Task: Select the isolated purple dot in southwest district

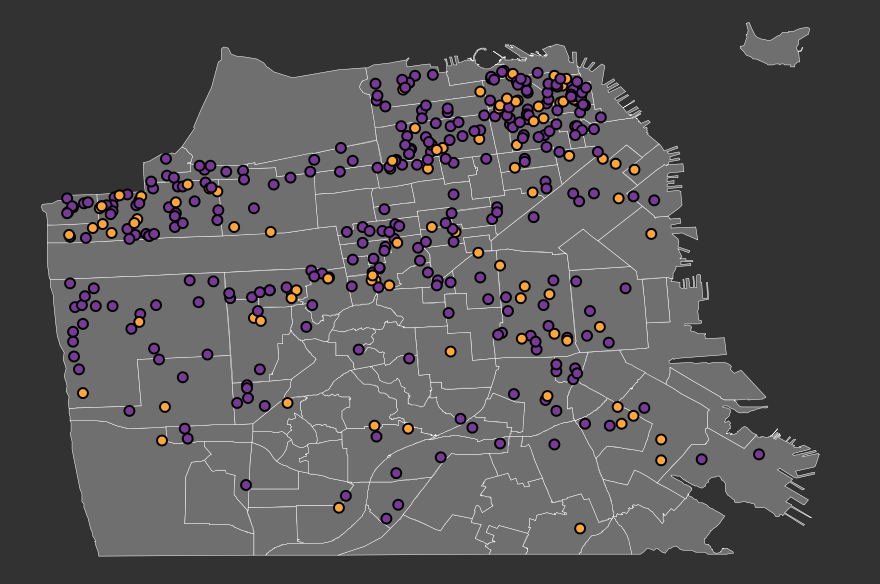Action: [x=246, y=485]
